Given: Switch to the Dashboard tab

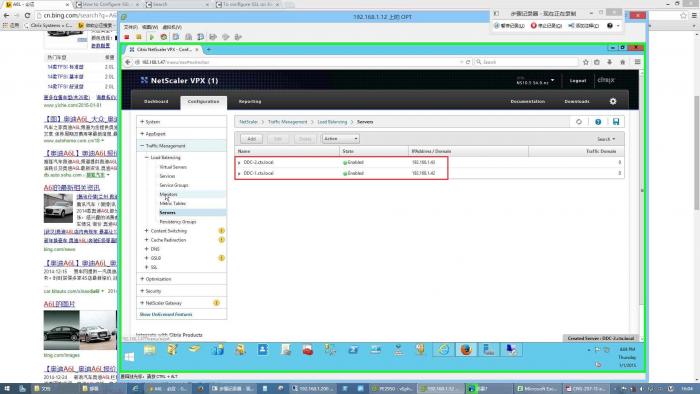Looking at the screenshot, I should tap(156, 102).
